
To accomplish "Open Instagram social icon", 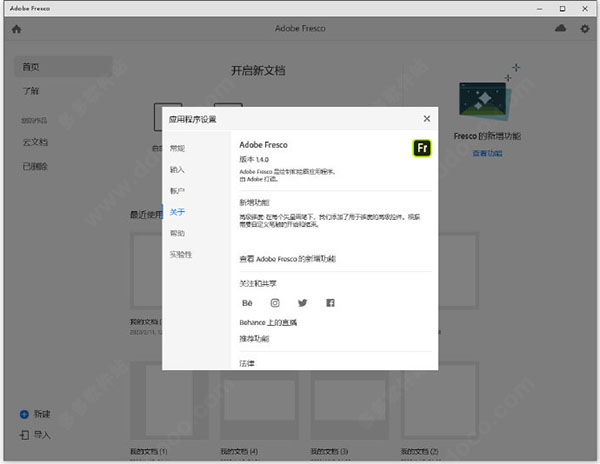I will click(275, 303).
